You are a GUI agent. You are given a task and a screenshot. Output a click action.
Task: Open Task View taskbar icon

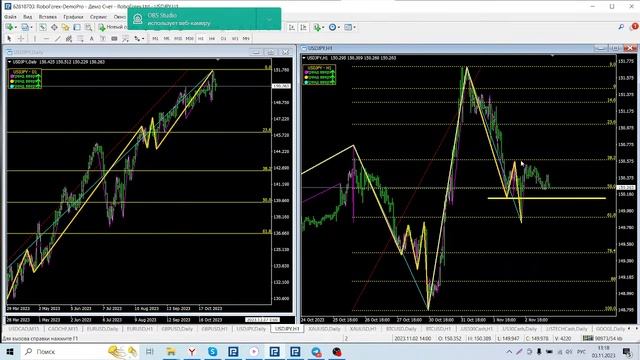coord(149,351)
